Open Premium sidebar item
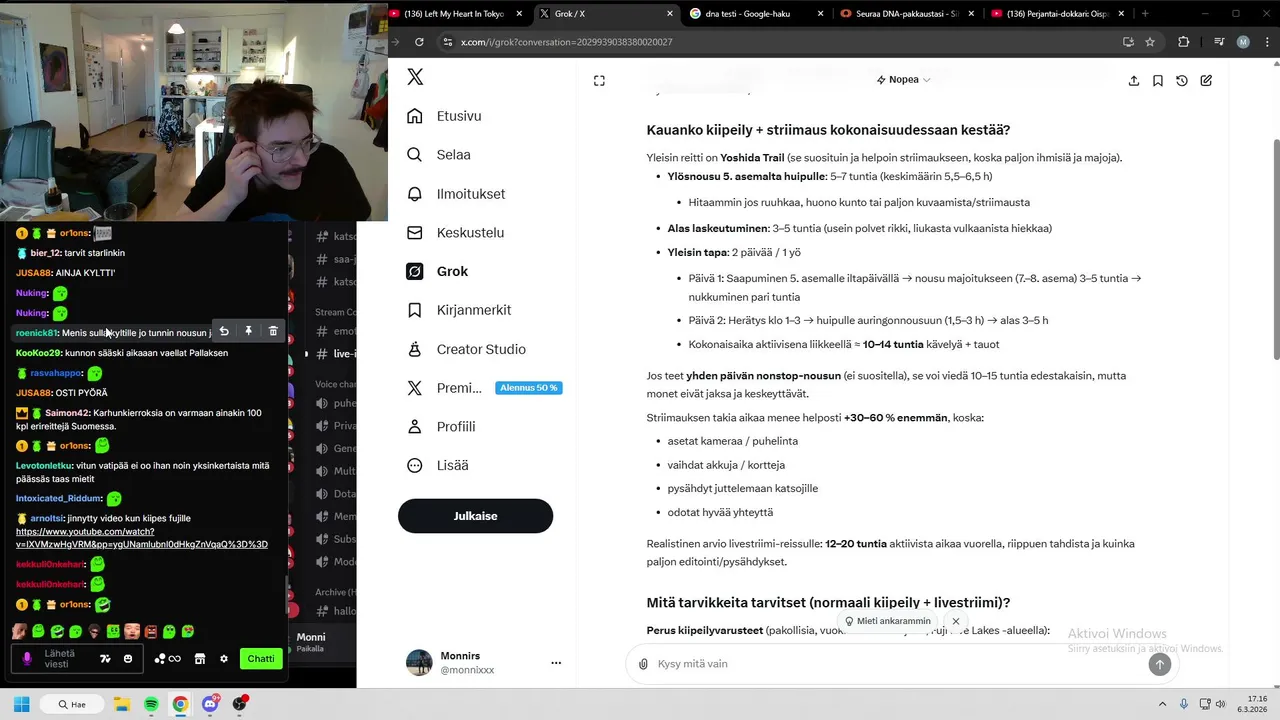Screen dimensions: 1280x720 click(x=445, y=388)
